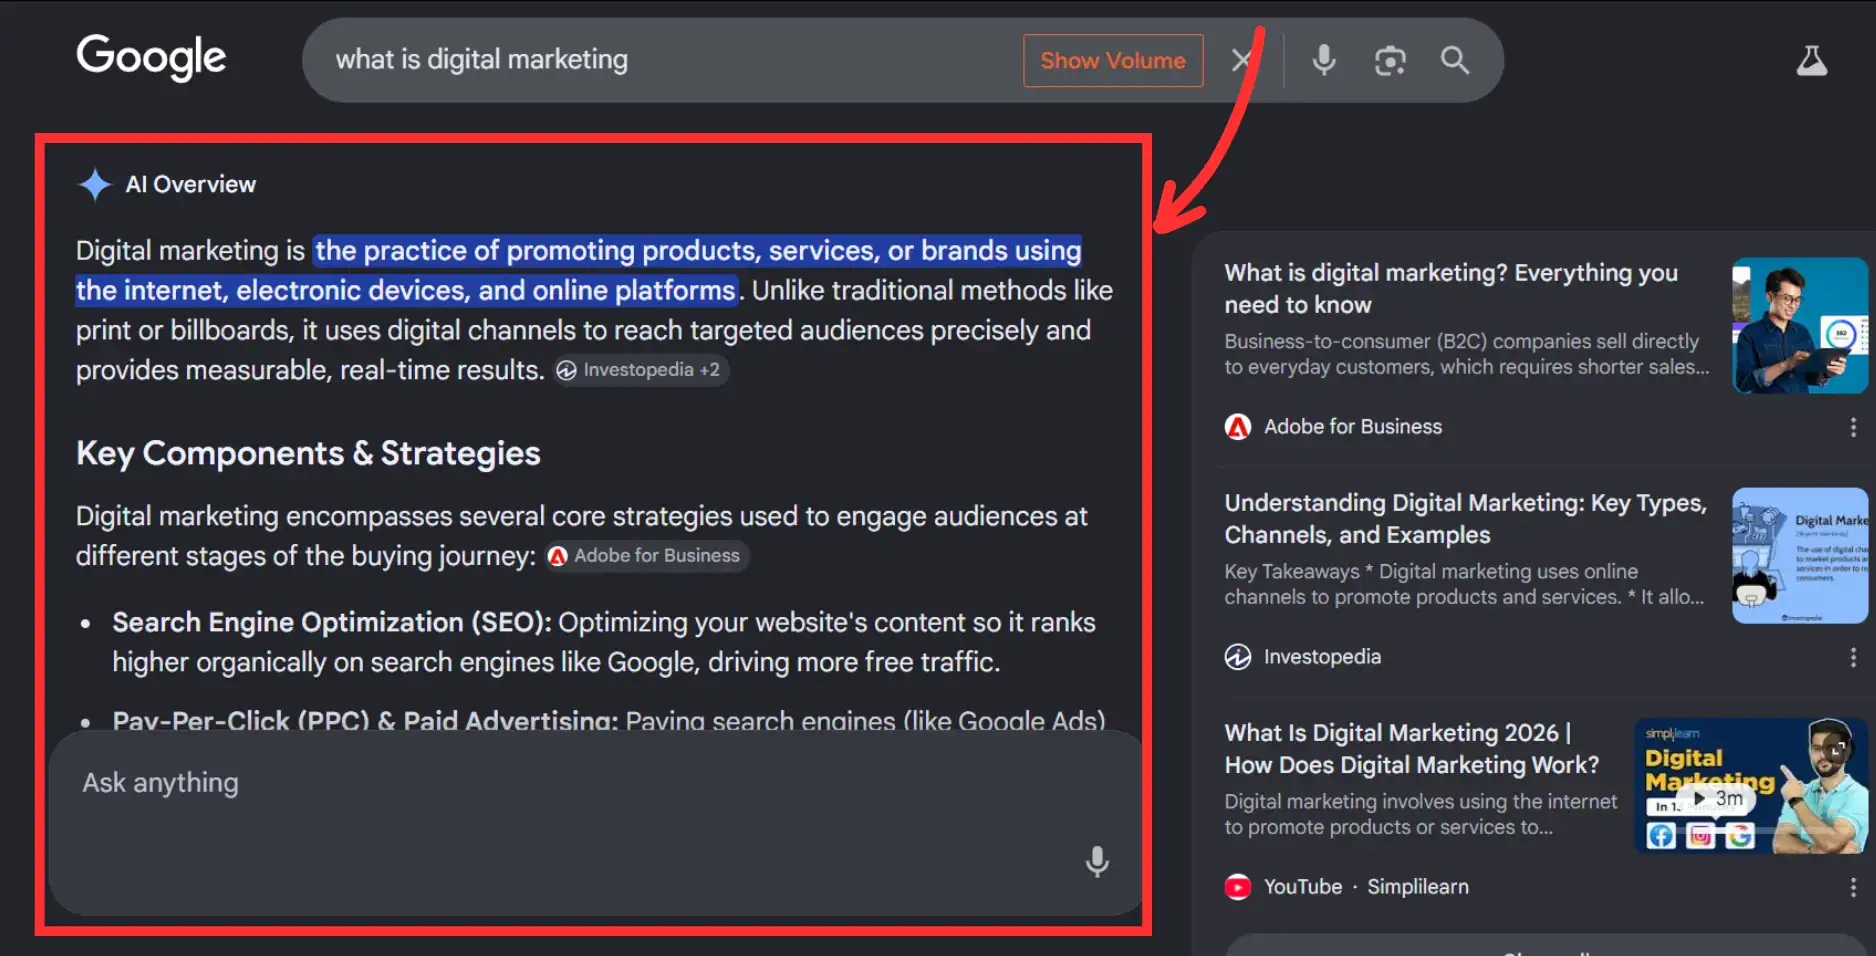
Task: Click the search box text 'what is digital marketing'
Action: [x=481, y=59]
